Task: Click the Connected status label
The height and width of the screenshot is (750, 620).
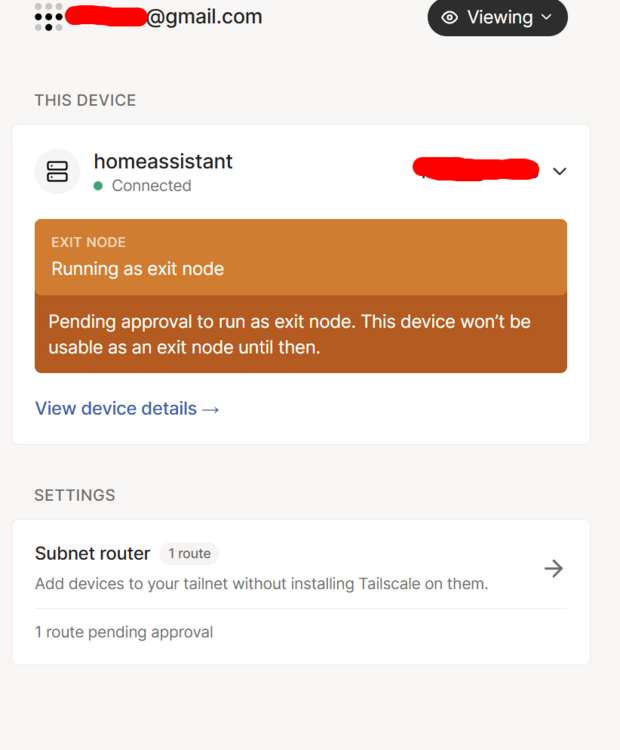Action: pos(151,186)
